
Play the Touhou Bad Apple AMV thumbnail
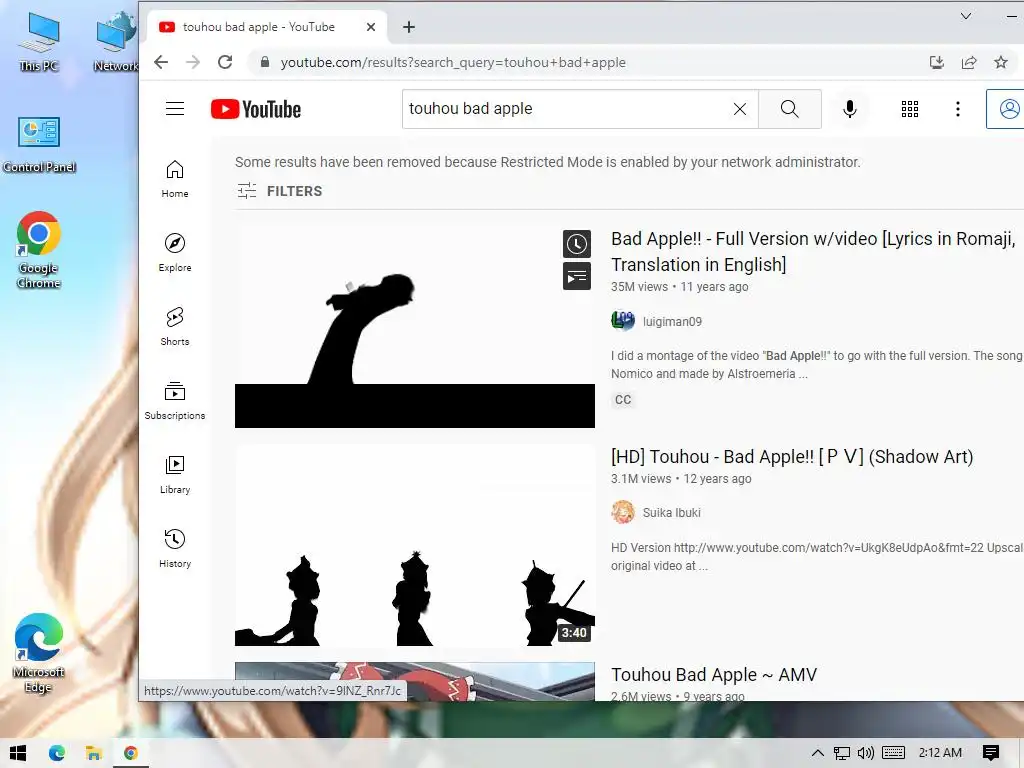415,681
